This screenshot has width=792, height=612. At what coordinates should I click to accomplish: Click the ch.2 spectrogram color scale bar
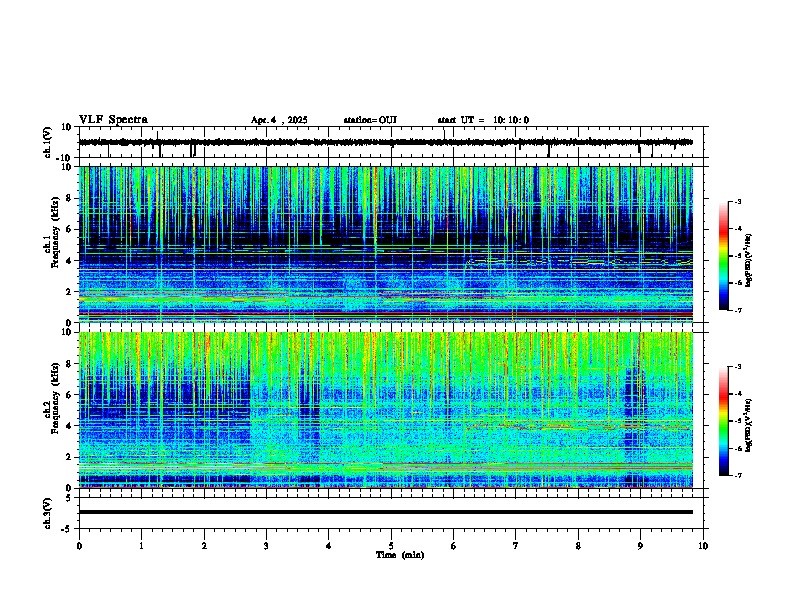tap(723, 421)
